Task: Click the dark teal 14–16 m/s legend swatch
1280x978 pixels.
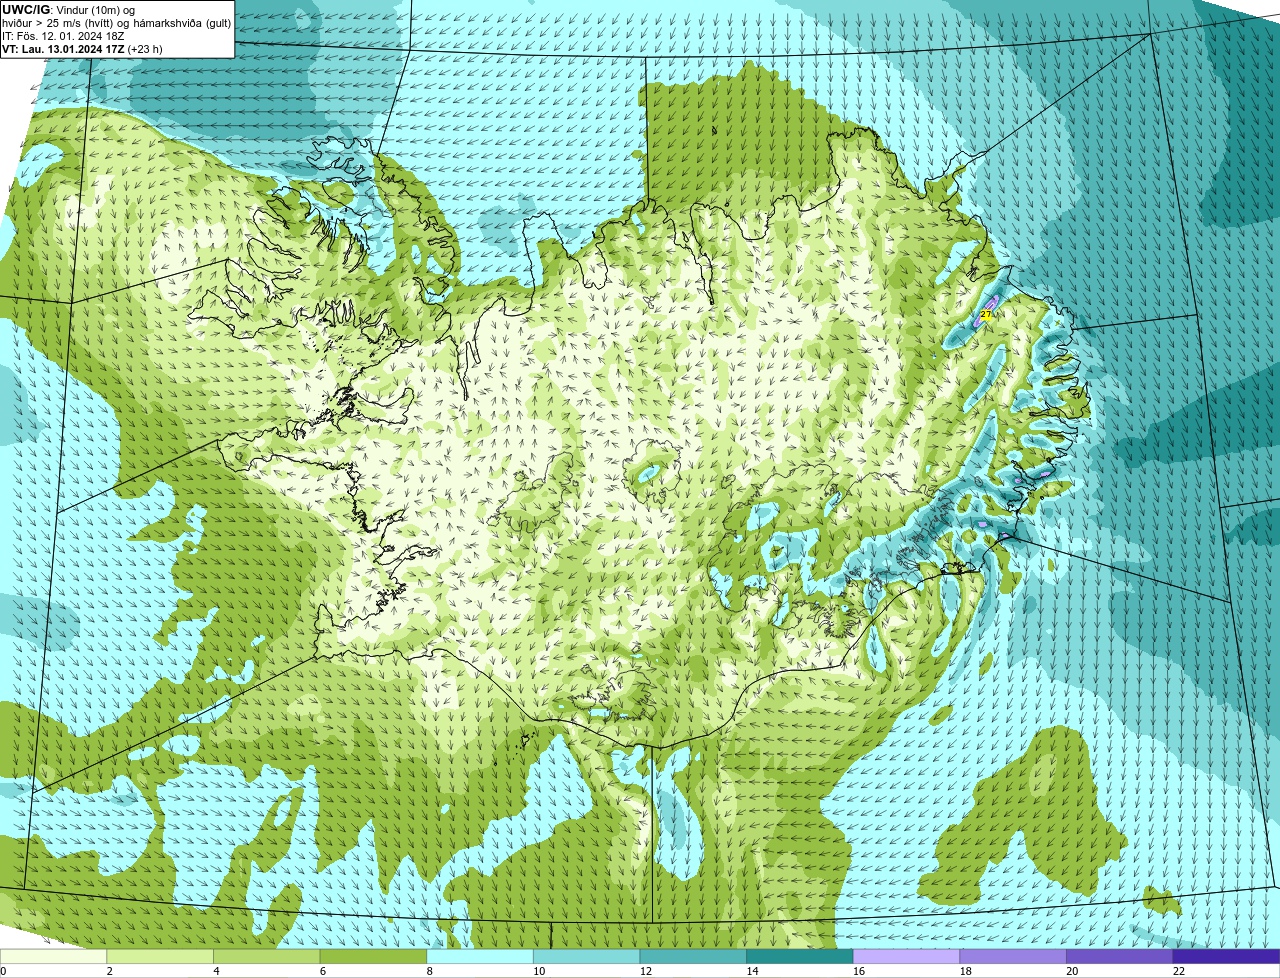Action: click(800, 956)
